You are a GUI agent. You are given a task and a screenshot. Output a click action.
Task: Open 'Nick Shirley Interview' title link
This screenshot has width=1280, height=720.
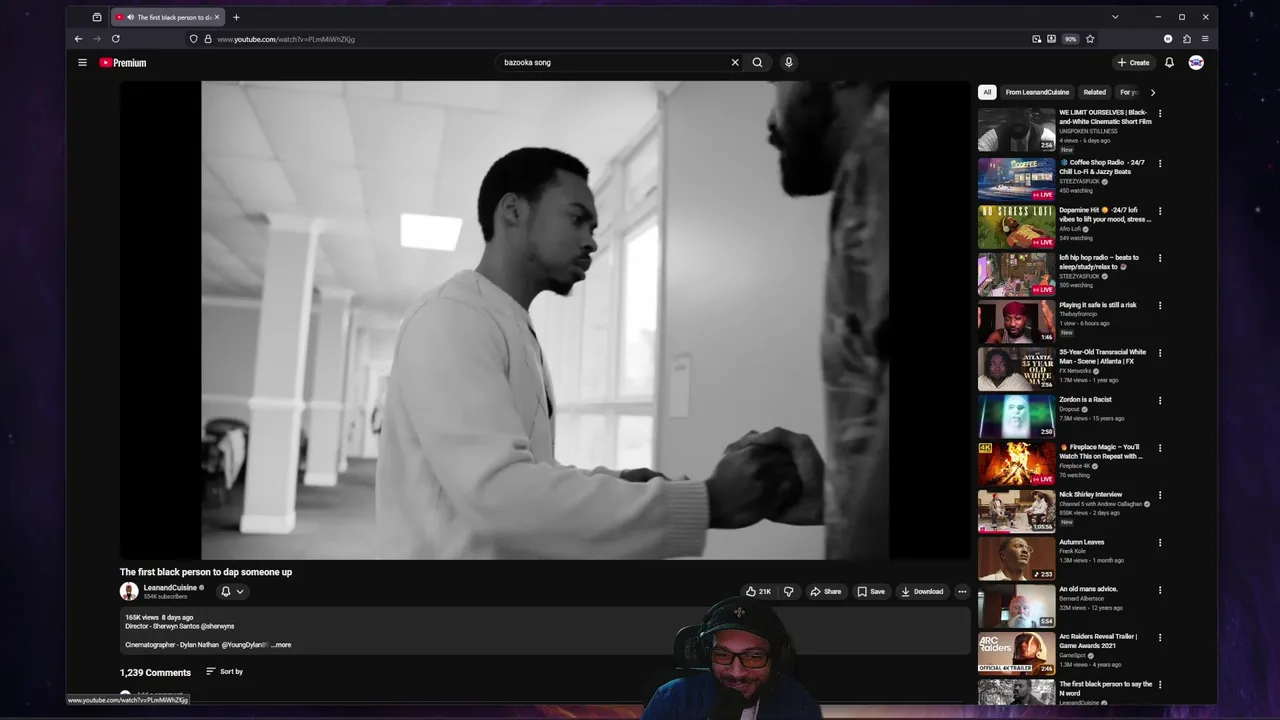1091,495
